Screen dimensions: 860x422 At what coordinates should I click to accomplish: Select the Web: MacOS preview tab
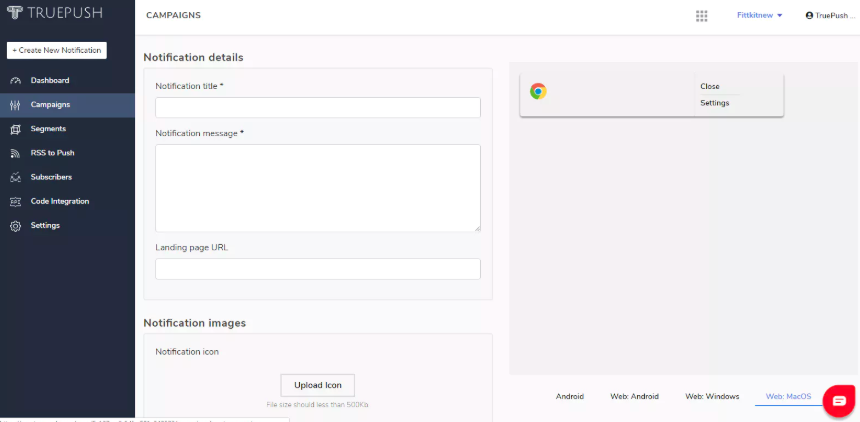788,396
